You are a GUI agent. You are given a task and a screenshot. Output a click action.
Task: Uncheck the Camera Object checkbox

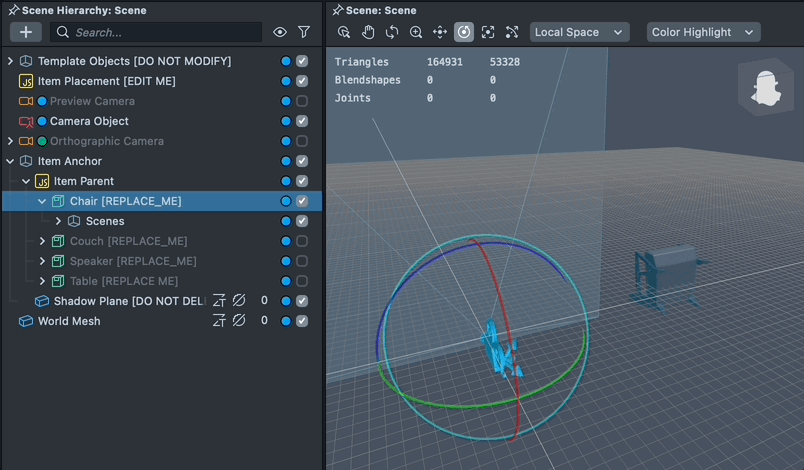point(302,121)
